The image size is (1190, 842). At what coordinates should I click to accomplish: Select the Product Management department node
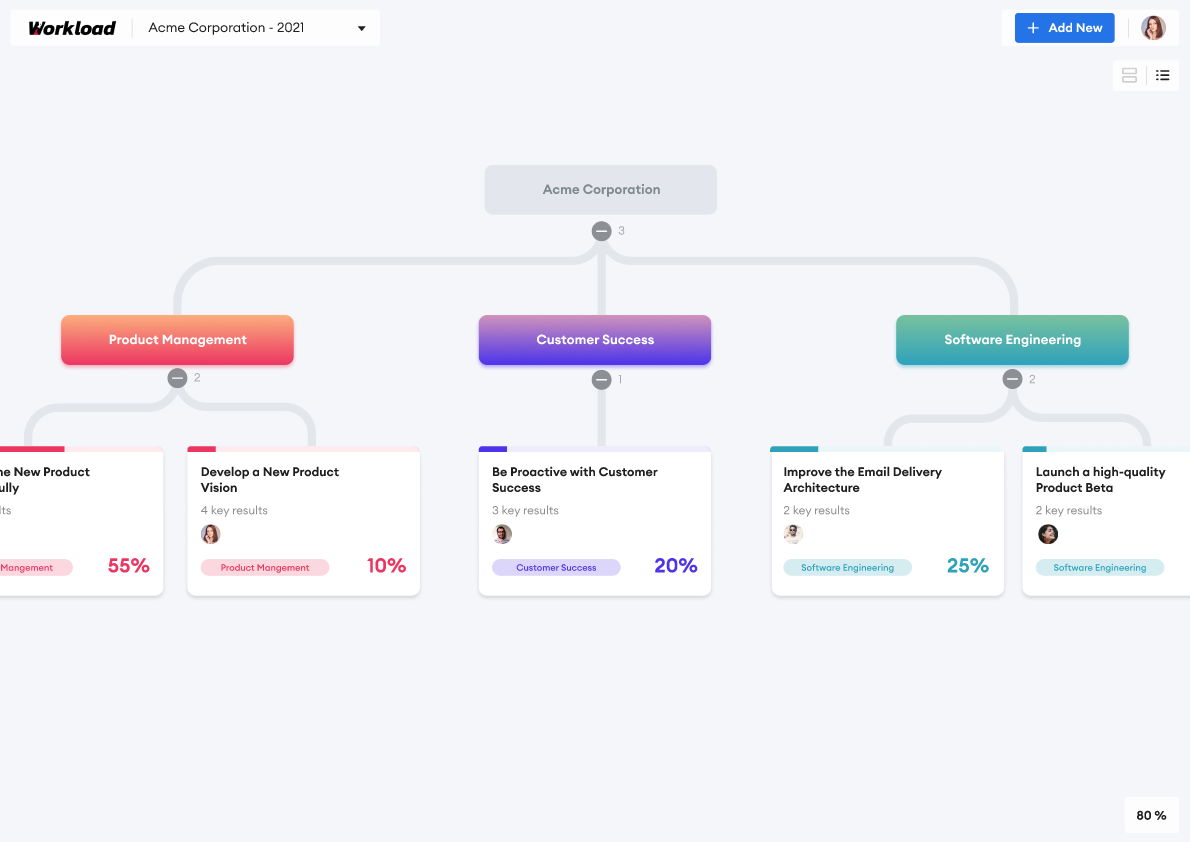pyautogui.click(x=177, y=340)
